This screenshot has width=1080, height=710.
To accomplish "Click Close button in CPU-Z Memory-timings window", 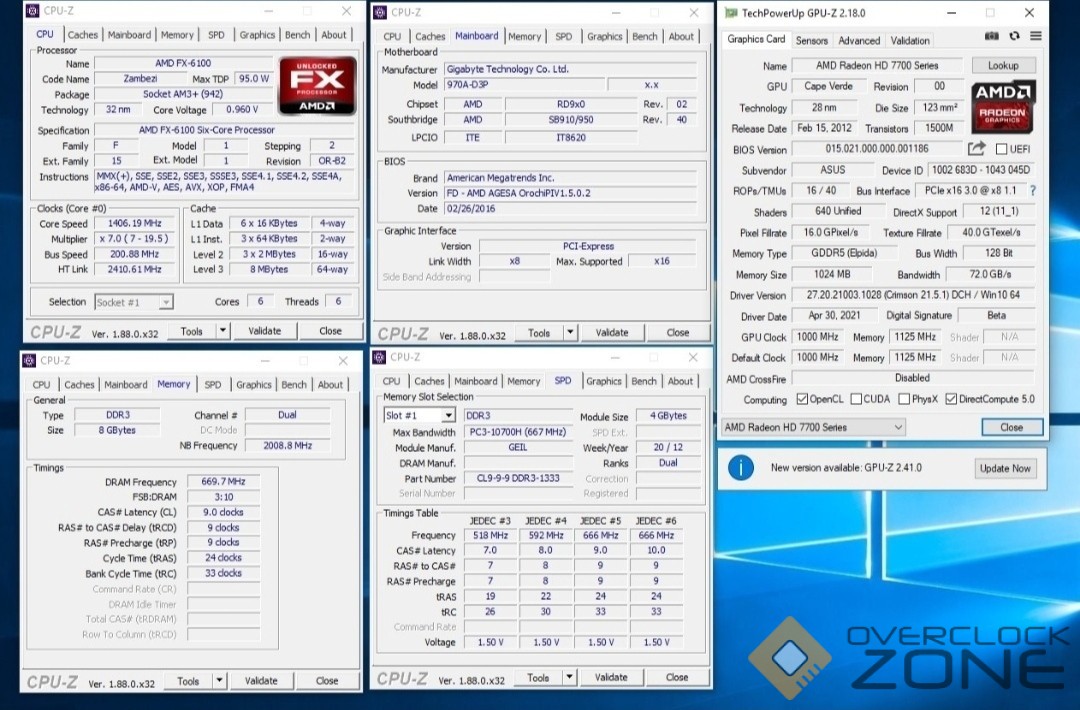I will coord(326,680).
